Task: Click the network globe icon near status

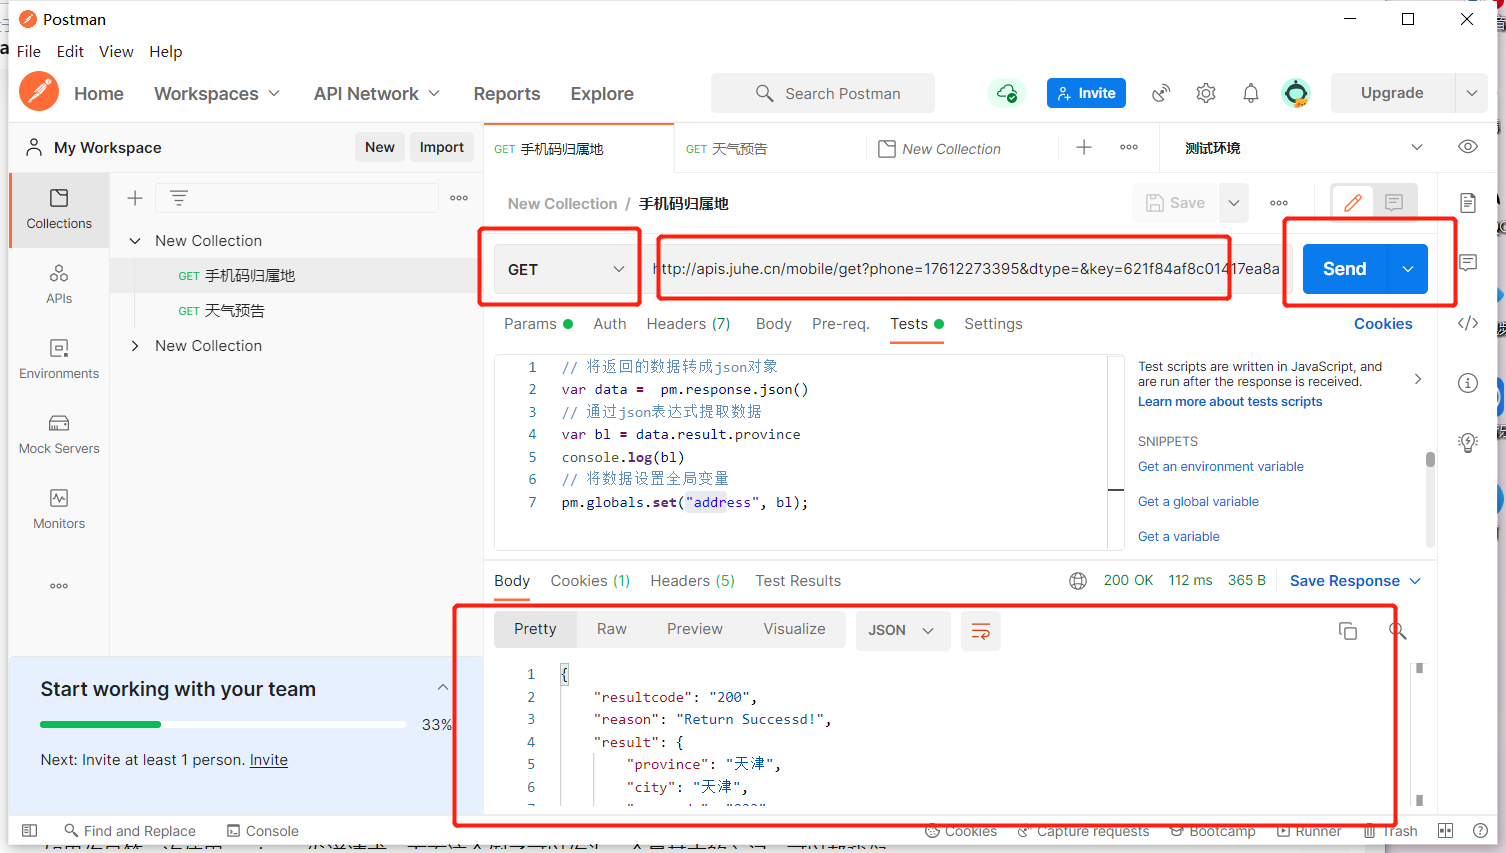Action: [x=1078, y=581]
